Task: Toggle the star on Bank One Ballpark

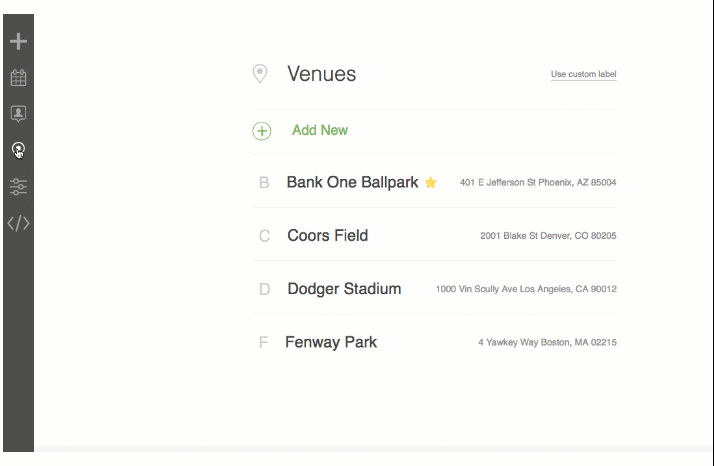Action: coord(430,183)
